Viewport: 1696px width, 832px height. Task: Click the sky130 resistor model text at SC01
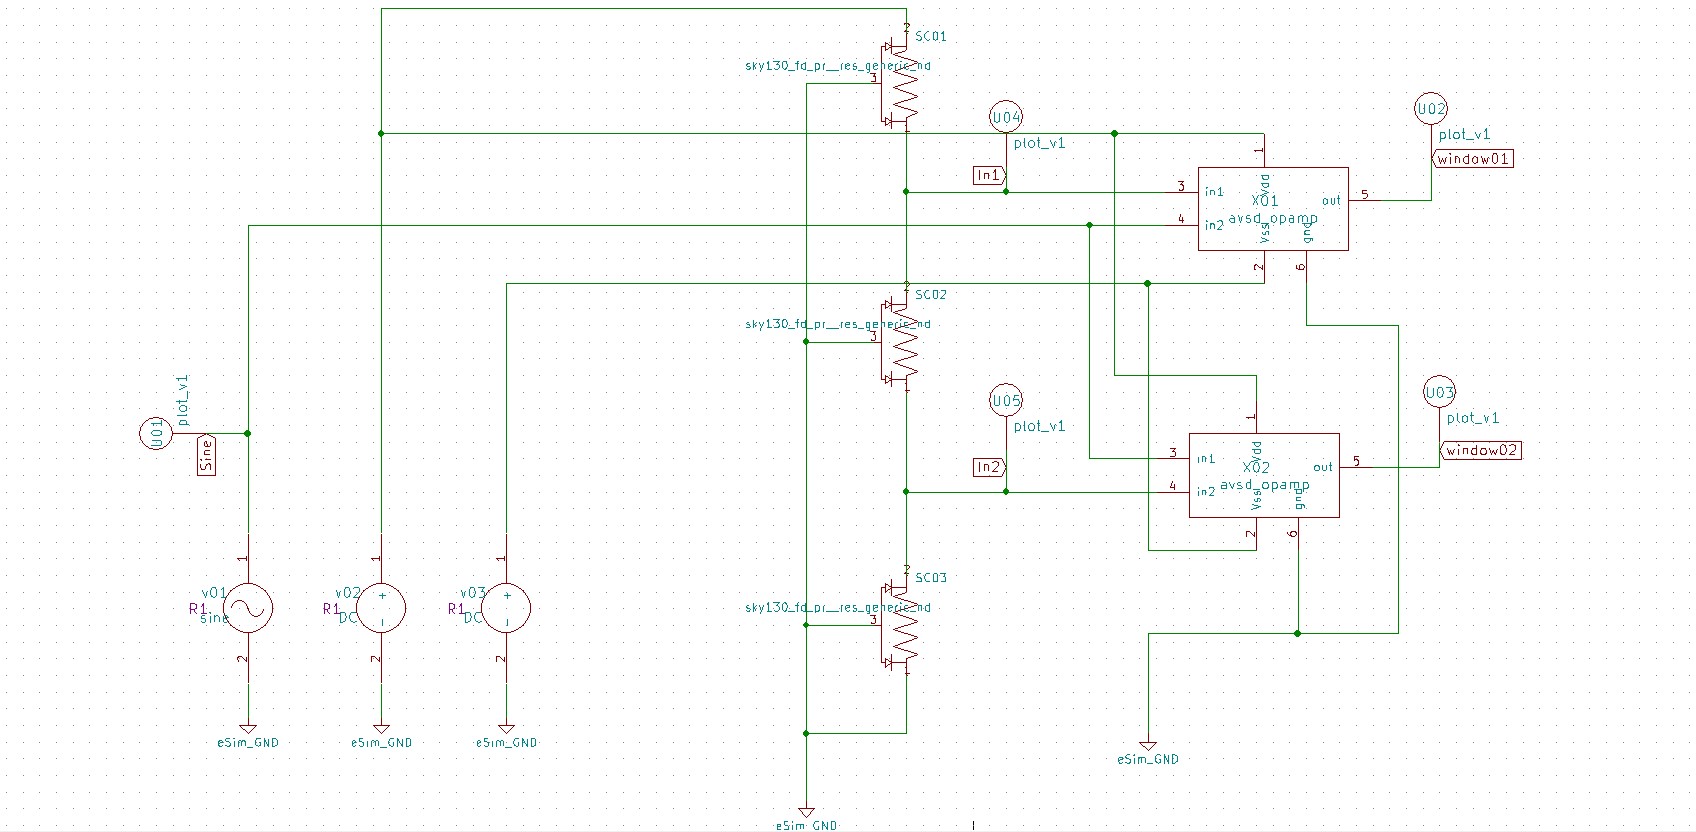[x=838, y=66]
